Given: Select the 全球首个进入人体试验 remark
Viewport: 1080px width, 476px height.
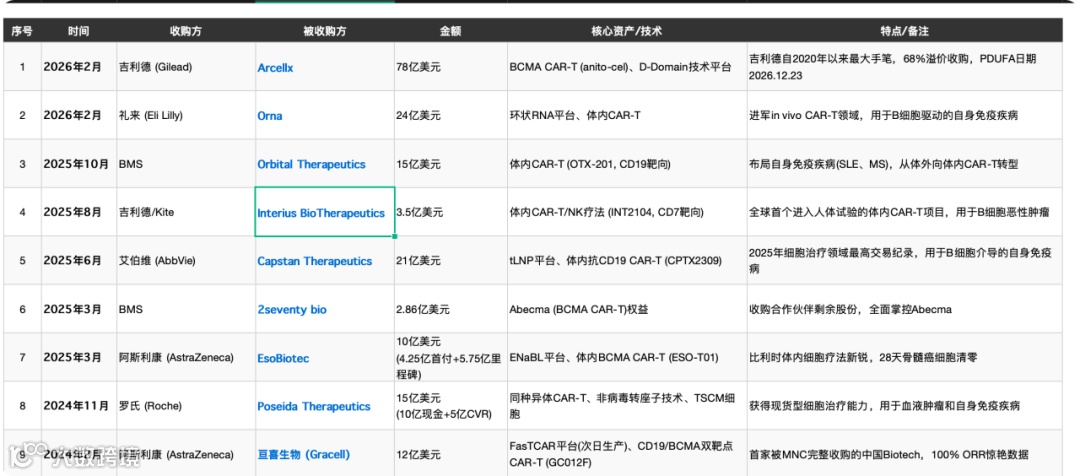Looking at the screenshot, I should 904,212.
